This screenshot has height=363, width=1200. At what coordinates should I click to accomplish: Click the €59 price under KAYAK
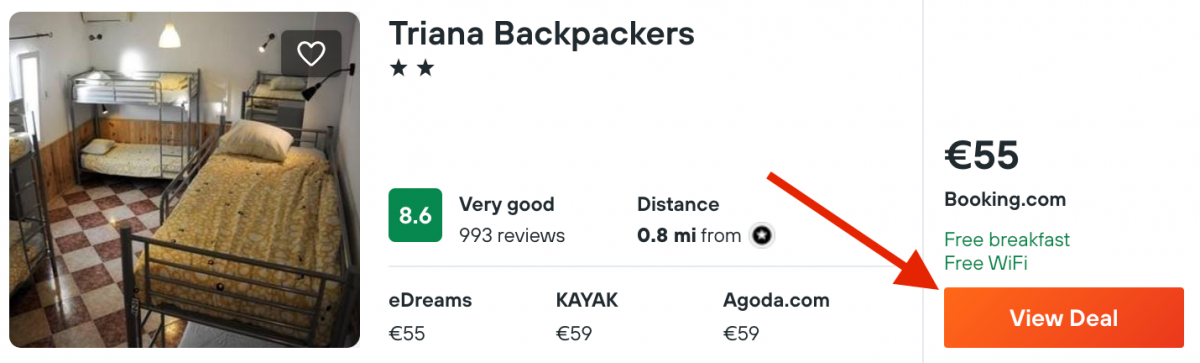pos(576,334)
